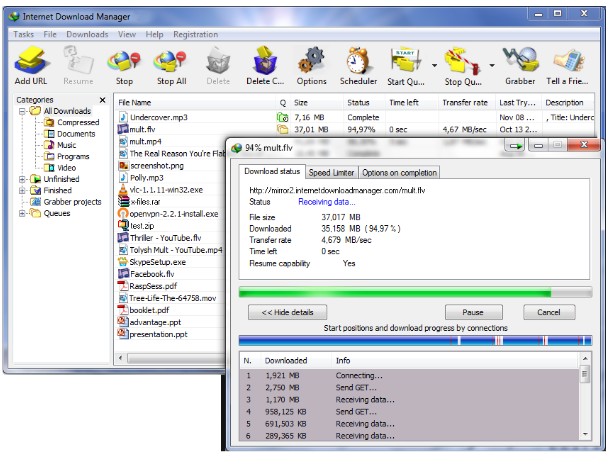Image resolution: width=616 pixels, height=466 pixels.
Task: Open Options gear icon in toolbar
Action: (311, 61)
